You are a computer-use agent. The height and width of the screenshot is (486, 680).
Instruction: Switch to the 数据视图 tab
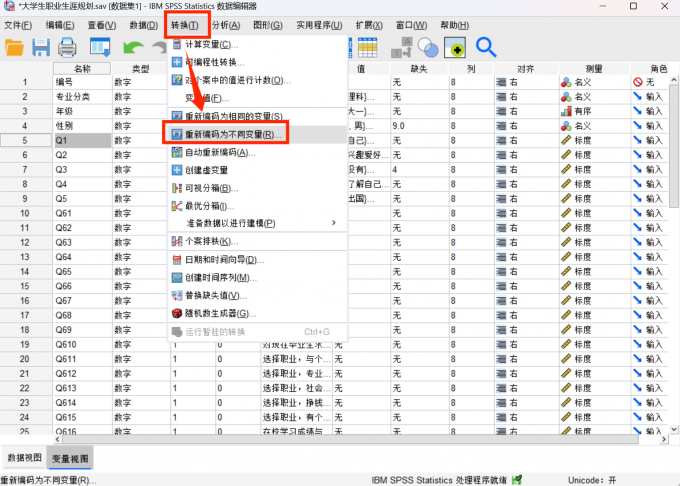[x=24, y=458]
